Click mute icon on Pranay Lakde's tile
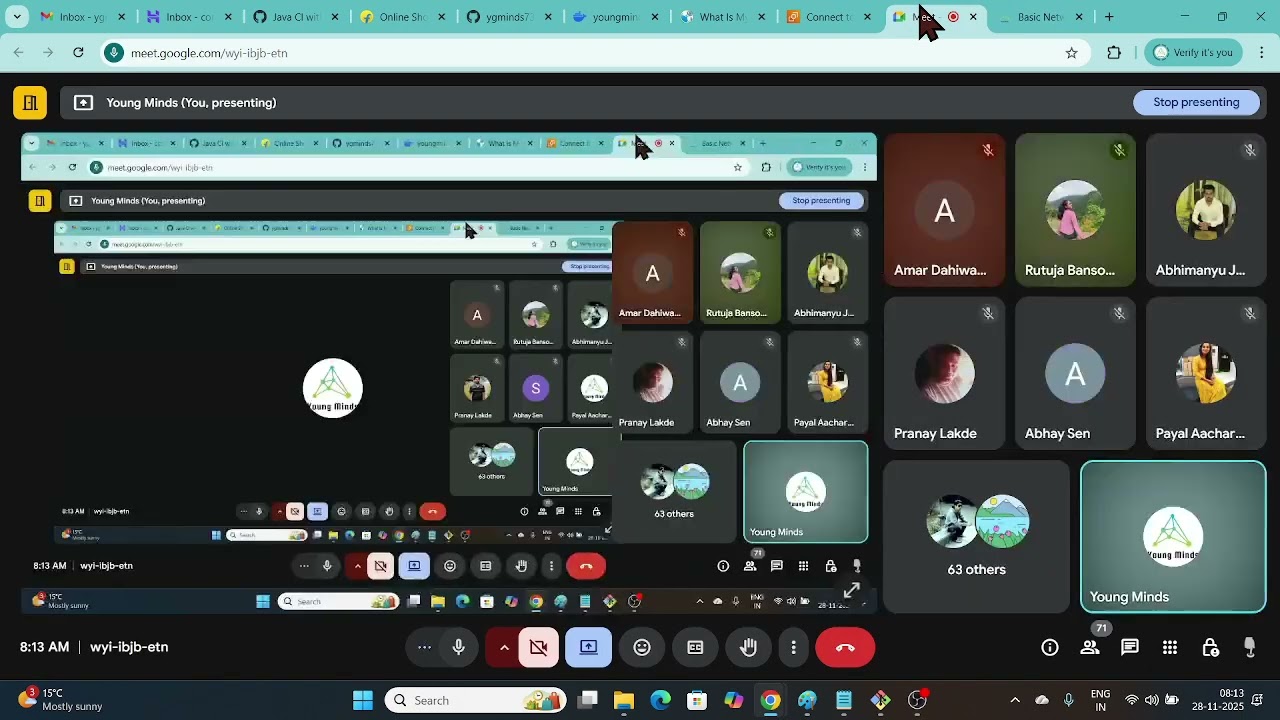The width and height of the screenshot is (1280, 720). click(988, 313)
